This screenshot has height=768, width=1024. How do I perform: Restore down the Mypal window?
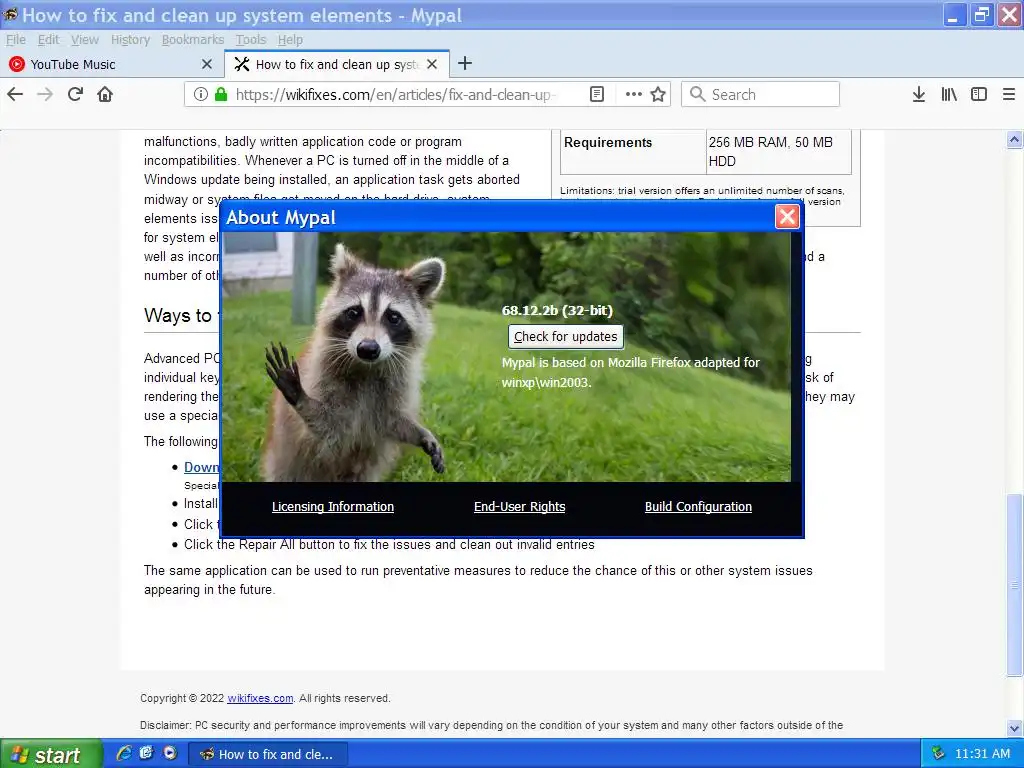[982, 15]
